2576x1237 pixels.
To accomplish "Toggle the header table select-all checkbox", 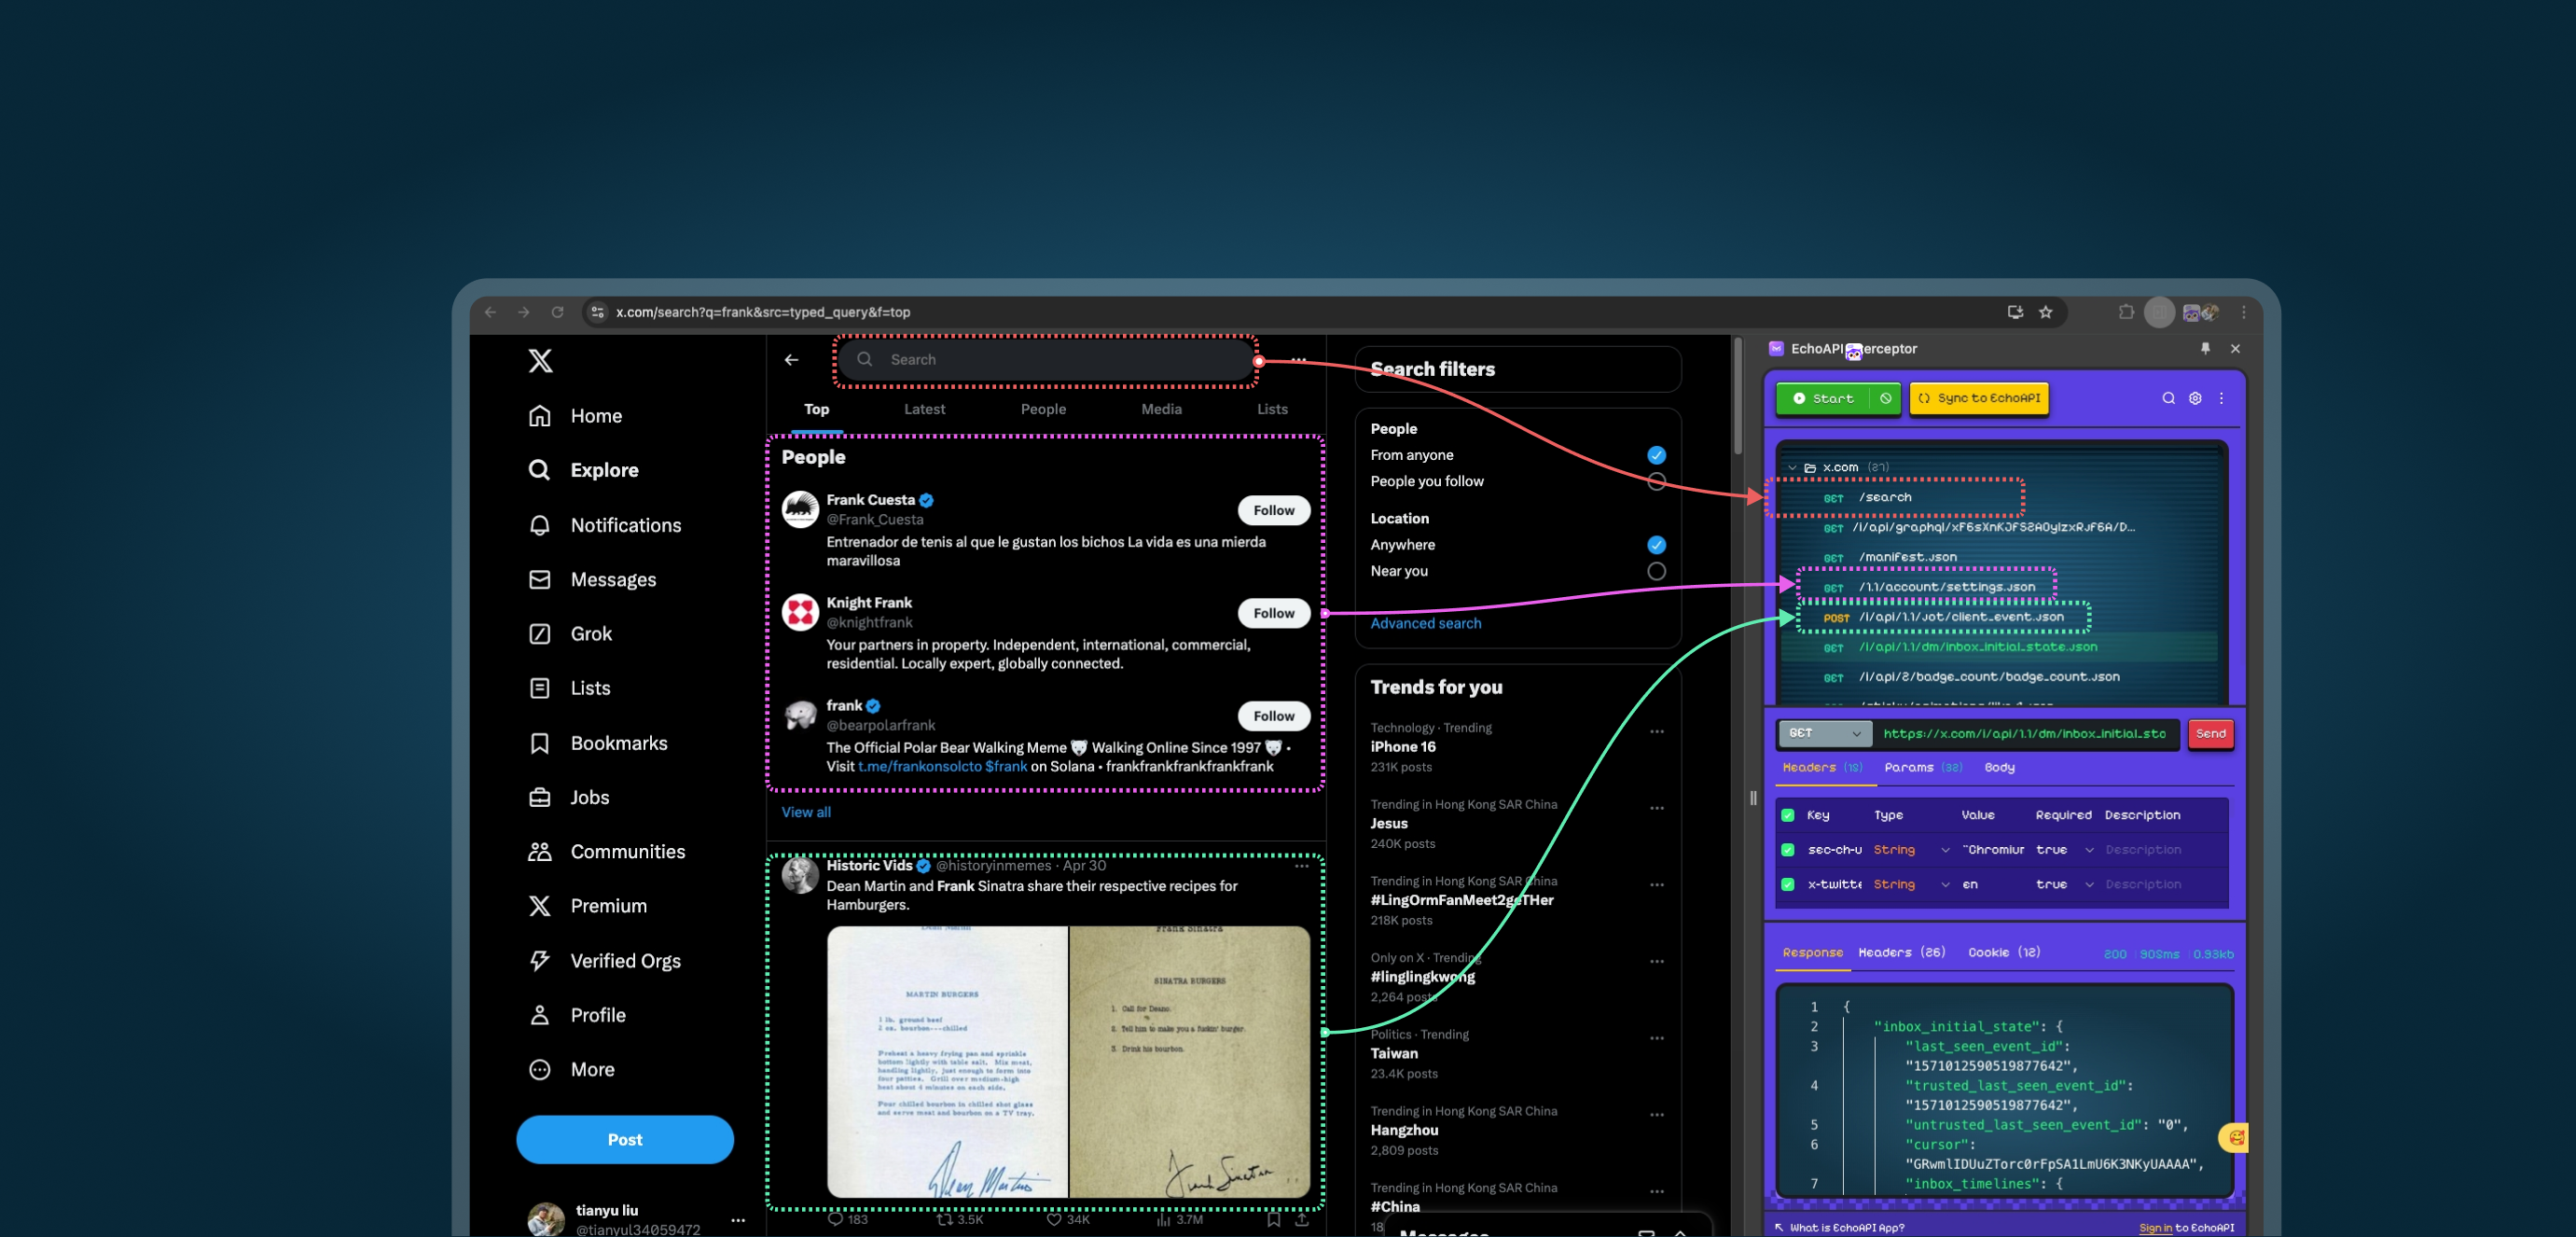I will pos(1788,815).
